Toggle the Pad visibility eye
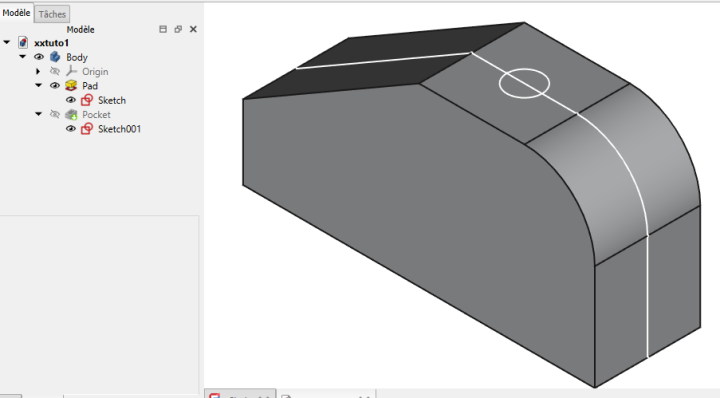This screenshot has width=720, height=398. tap(55, 86)
